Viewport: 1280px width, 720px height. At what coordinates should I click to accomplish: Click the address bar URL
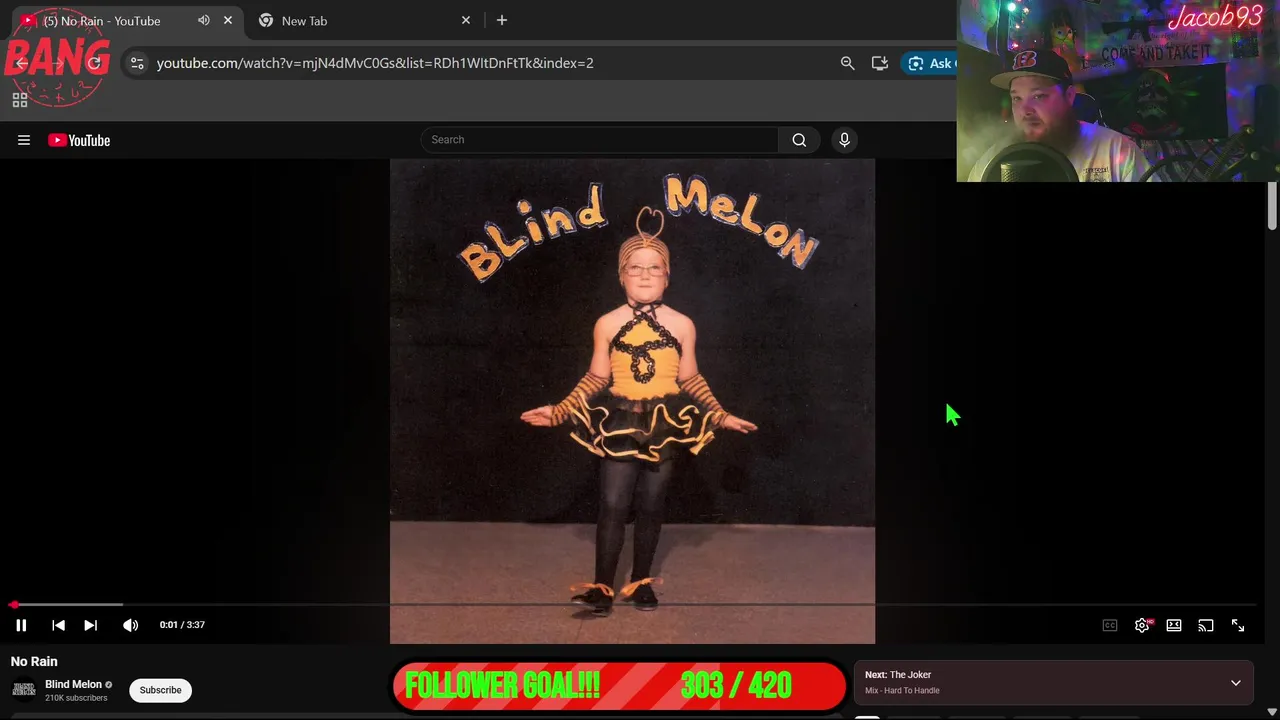(375, 63)
